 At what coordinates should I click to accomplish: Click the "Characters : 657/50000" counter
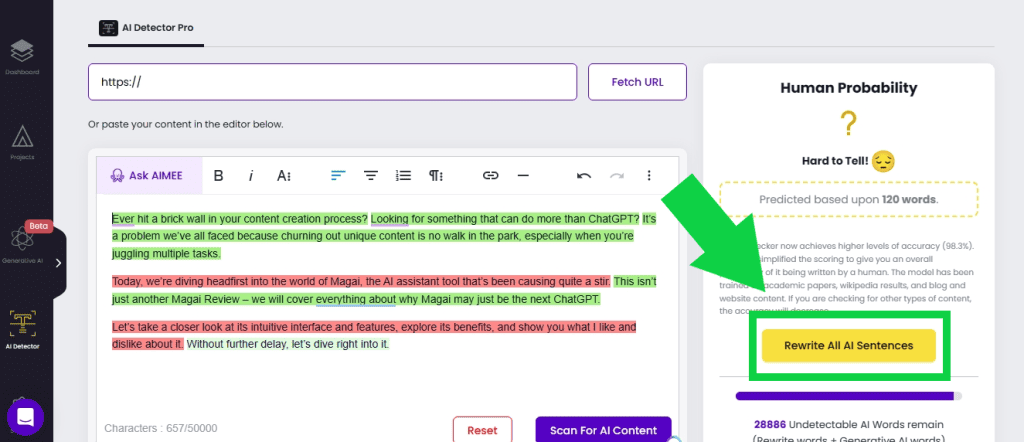(x=161, y=428)
